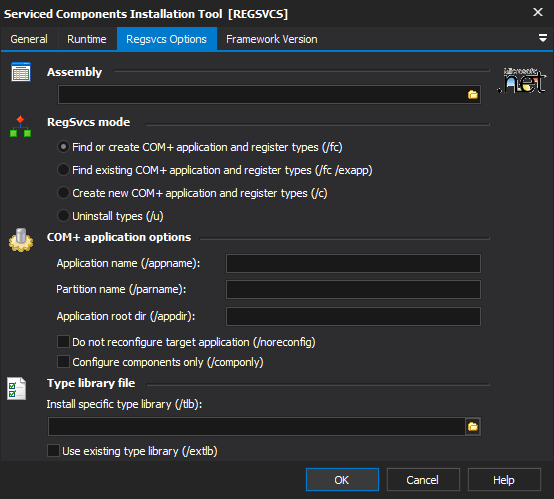Browse for assembly file folder icon
This screenshot has width=554, height=499.
473,94
